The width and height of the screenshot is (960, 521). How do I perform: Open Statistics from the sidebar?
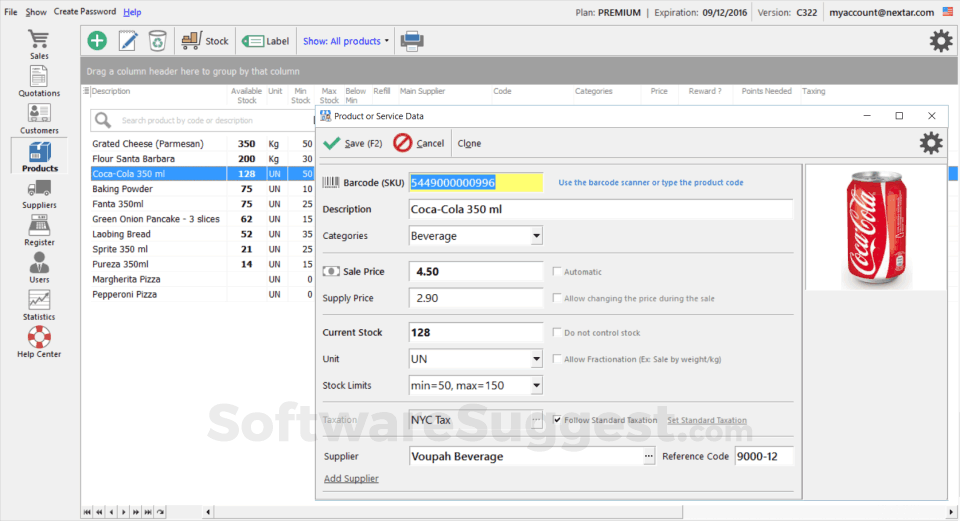pos(39,305)
